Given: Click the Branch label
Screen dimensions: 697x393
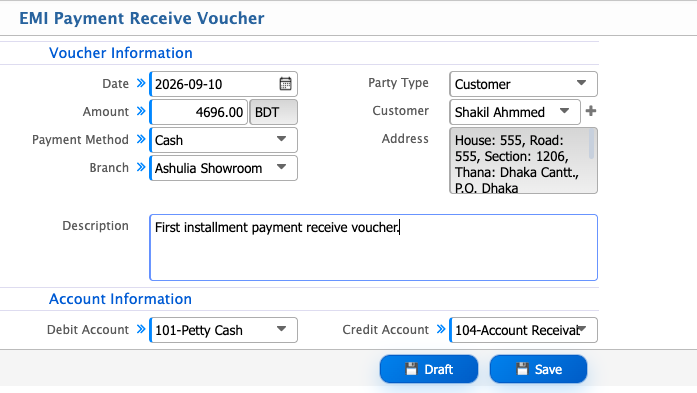Looking at the screenshot, I should click(109, 168).
